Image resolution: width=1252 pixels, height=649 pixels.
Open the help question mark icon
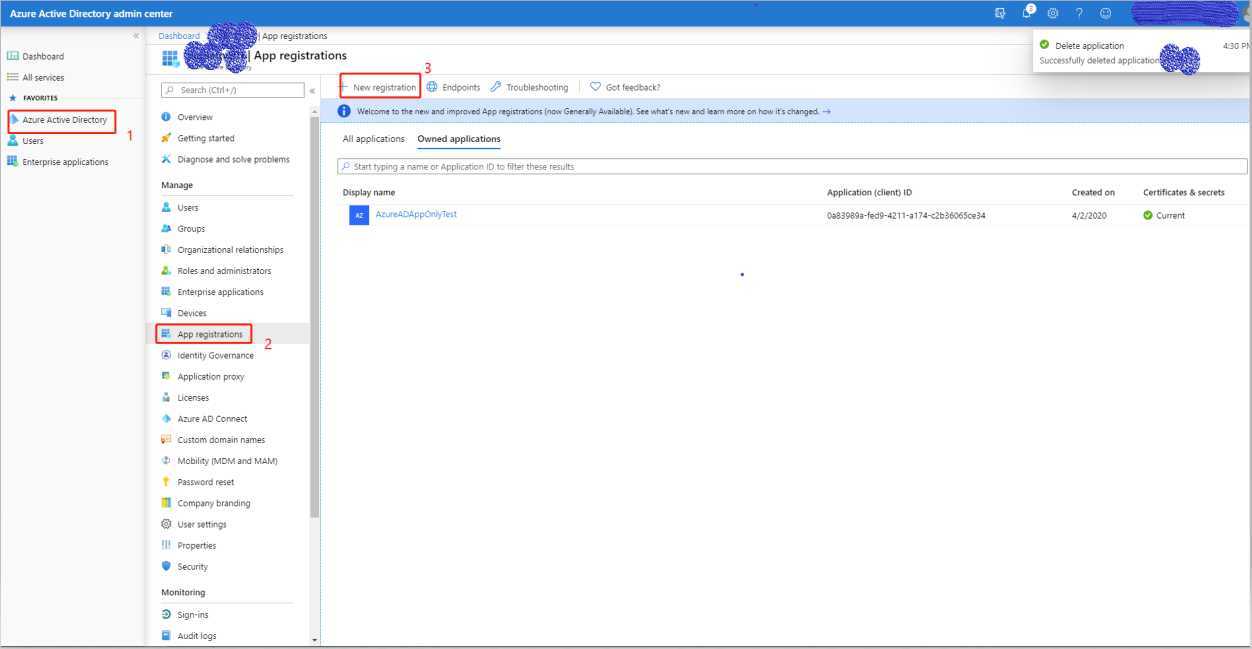[1079, 13]
